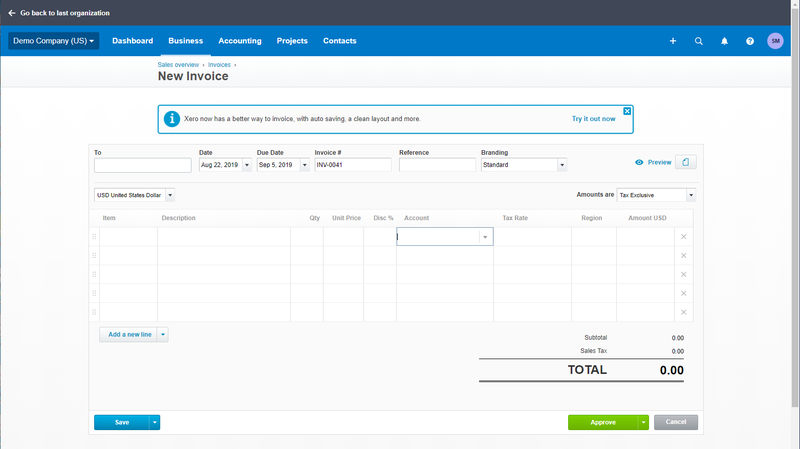Click the vertical page scrollbar
800x449 pixels.
[x=795, y=204]
